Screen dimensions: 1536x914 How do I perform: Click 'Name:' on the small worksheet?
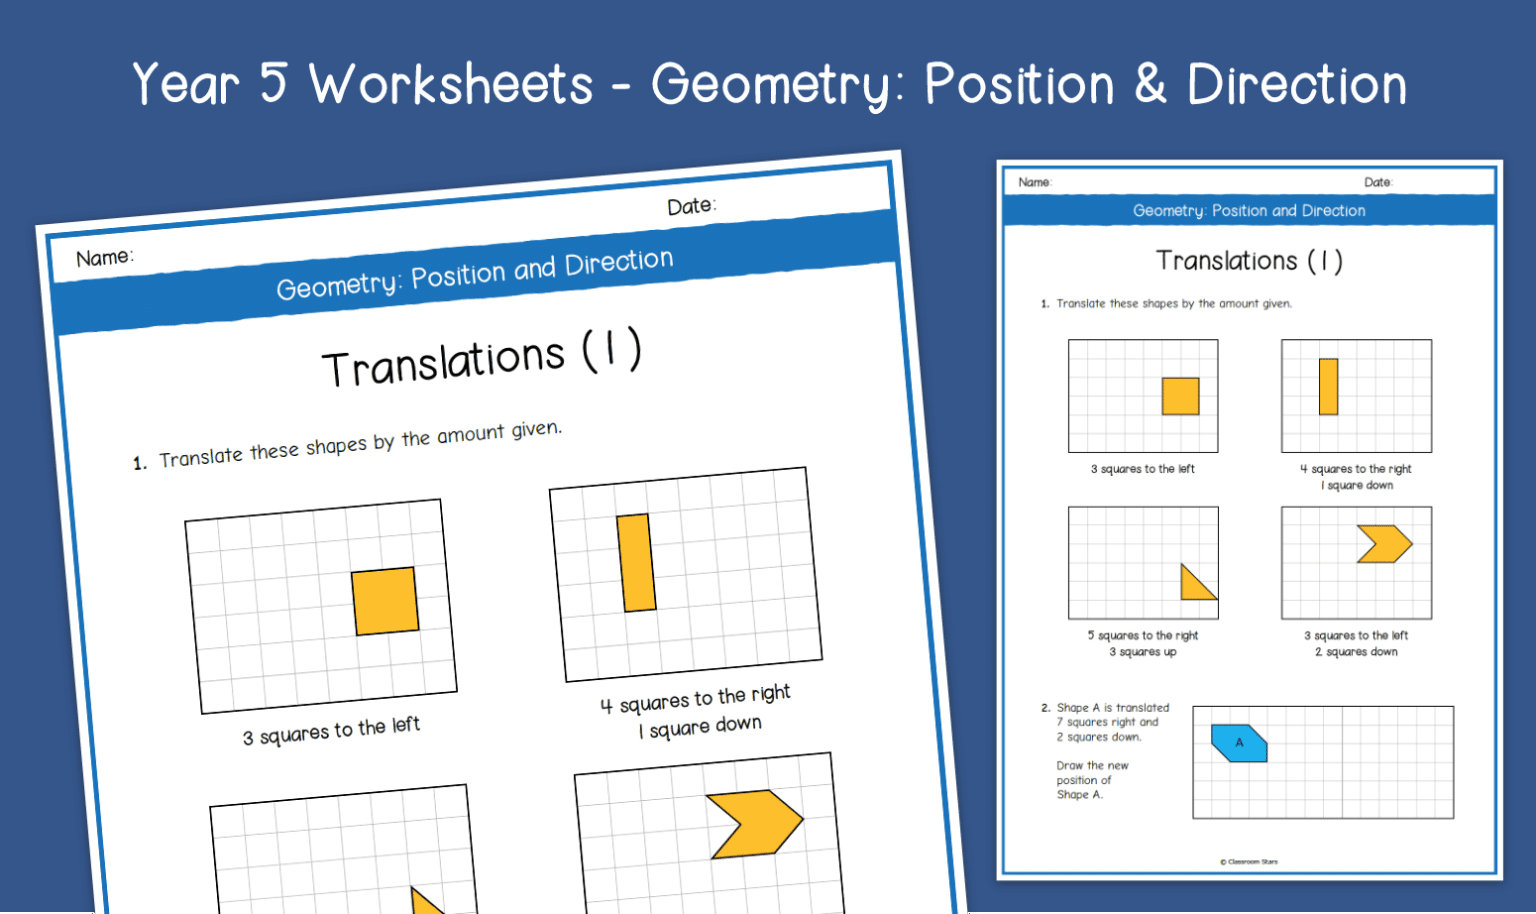tap(1034, 182)
